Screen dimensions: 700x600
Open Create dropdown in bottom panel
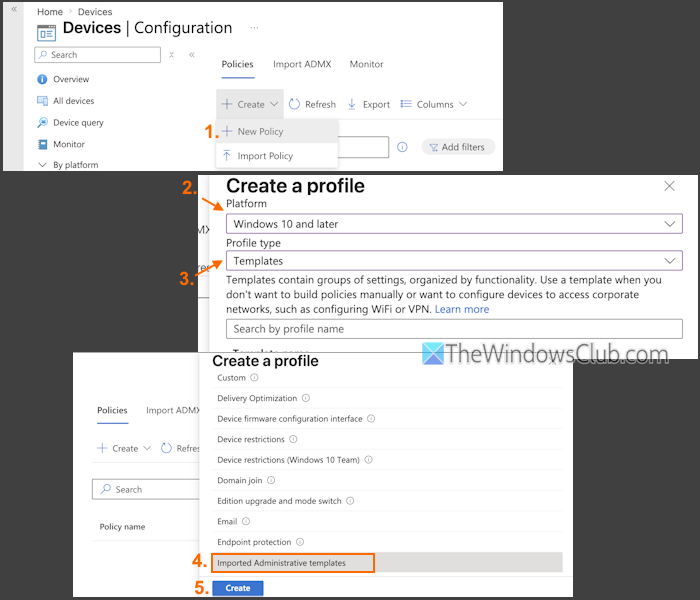point(124,448)
